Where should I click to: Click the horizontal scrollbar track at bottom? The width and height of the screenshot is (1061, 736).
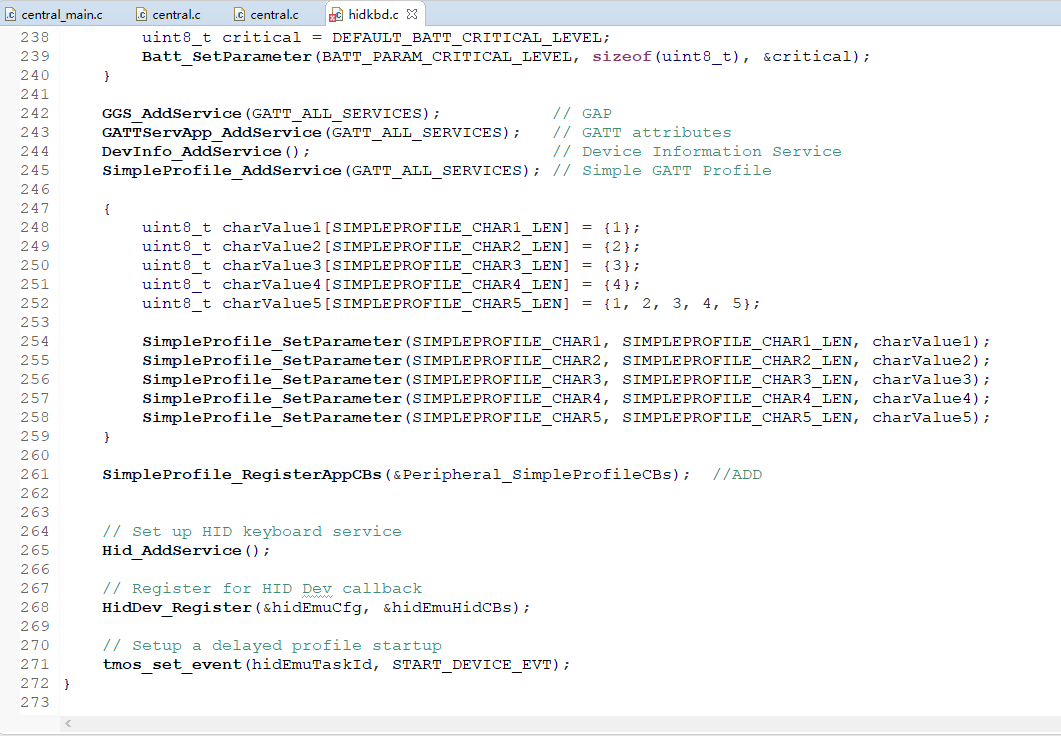coord(560,723)
